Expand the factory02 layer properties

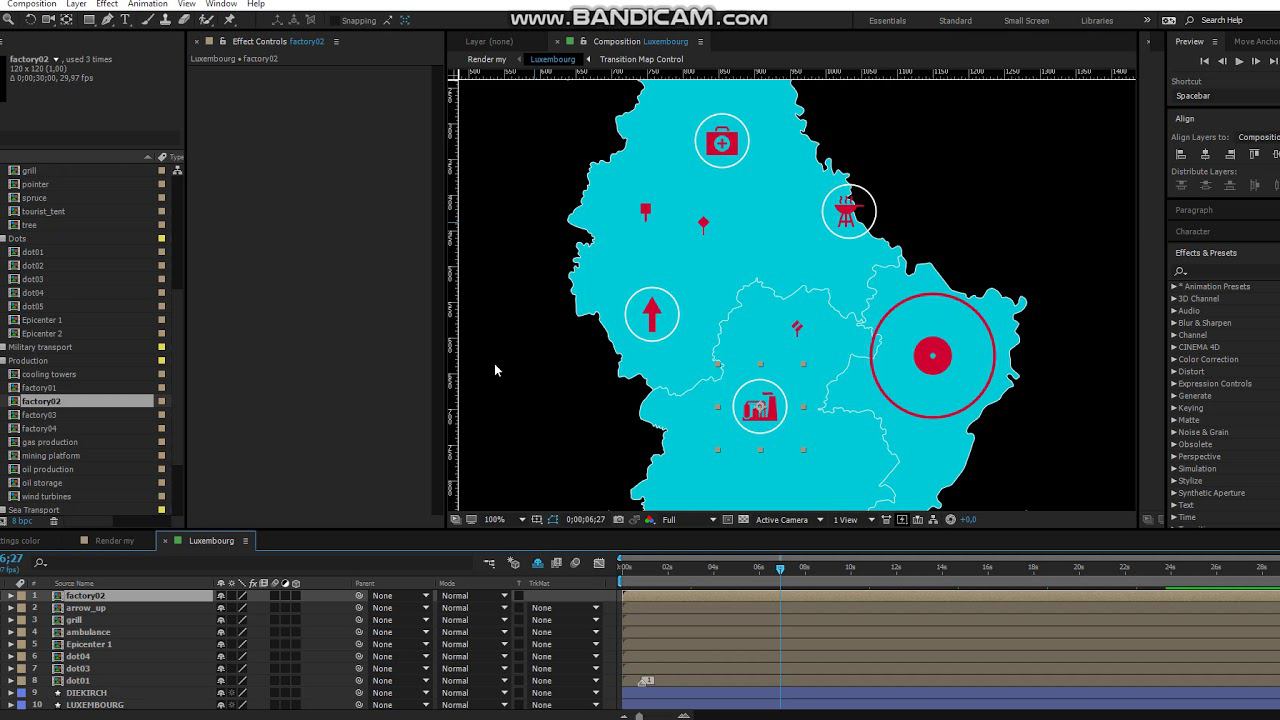point(11,596)
